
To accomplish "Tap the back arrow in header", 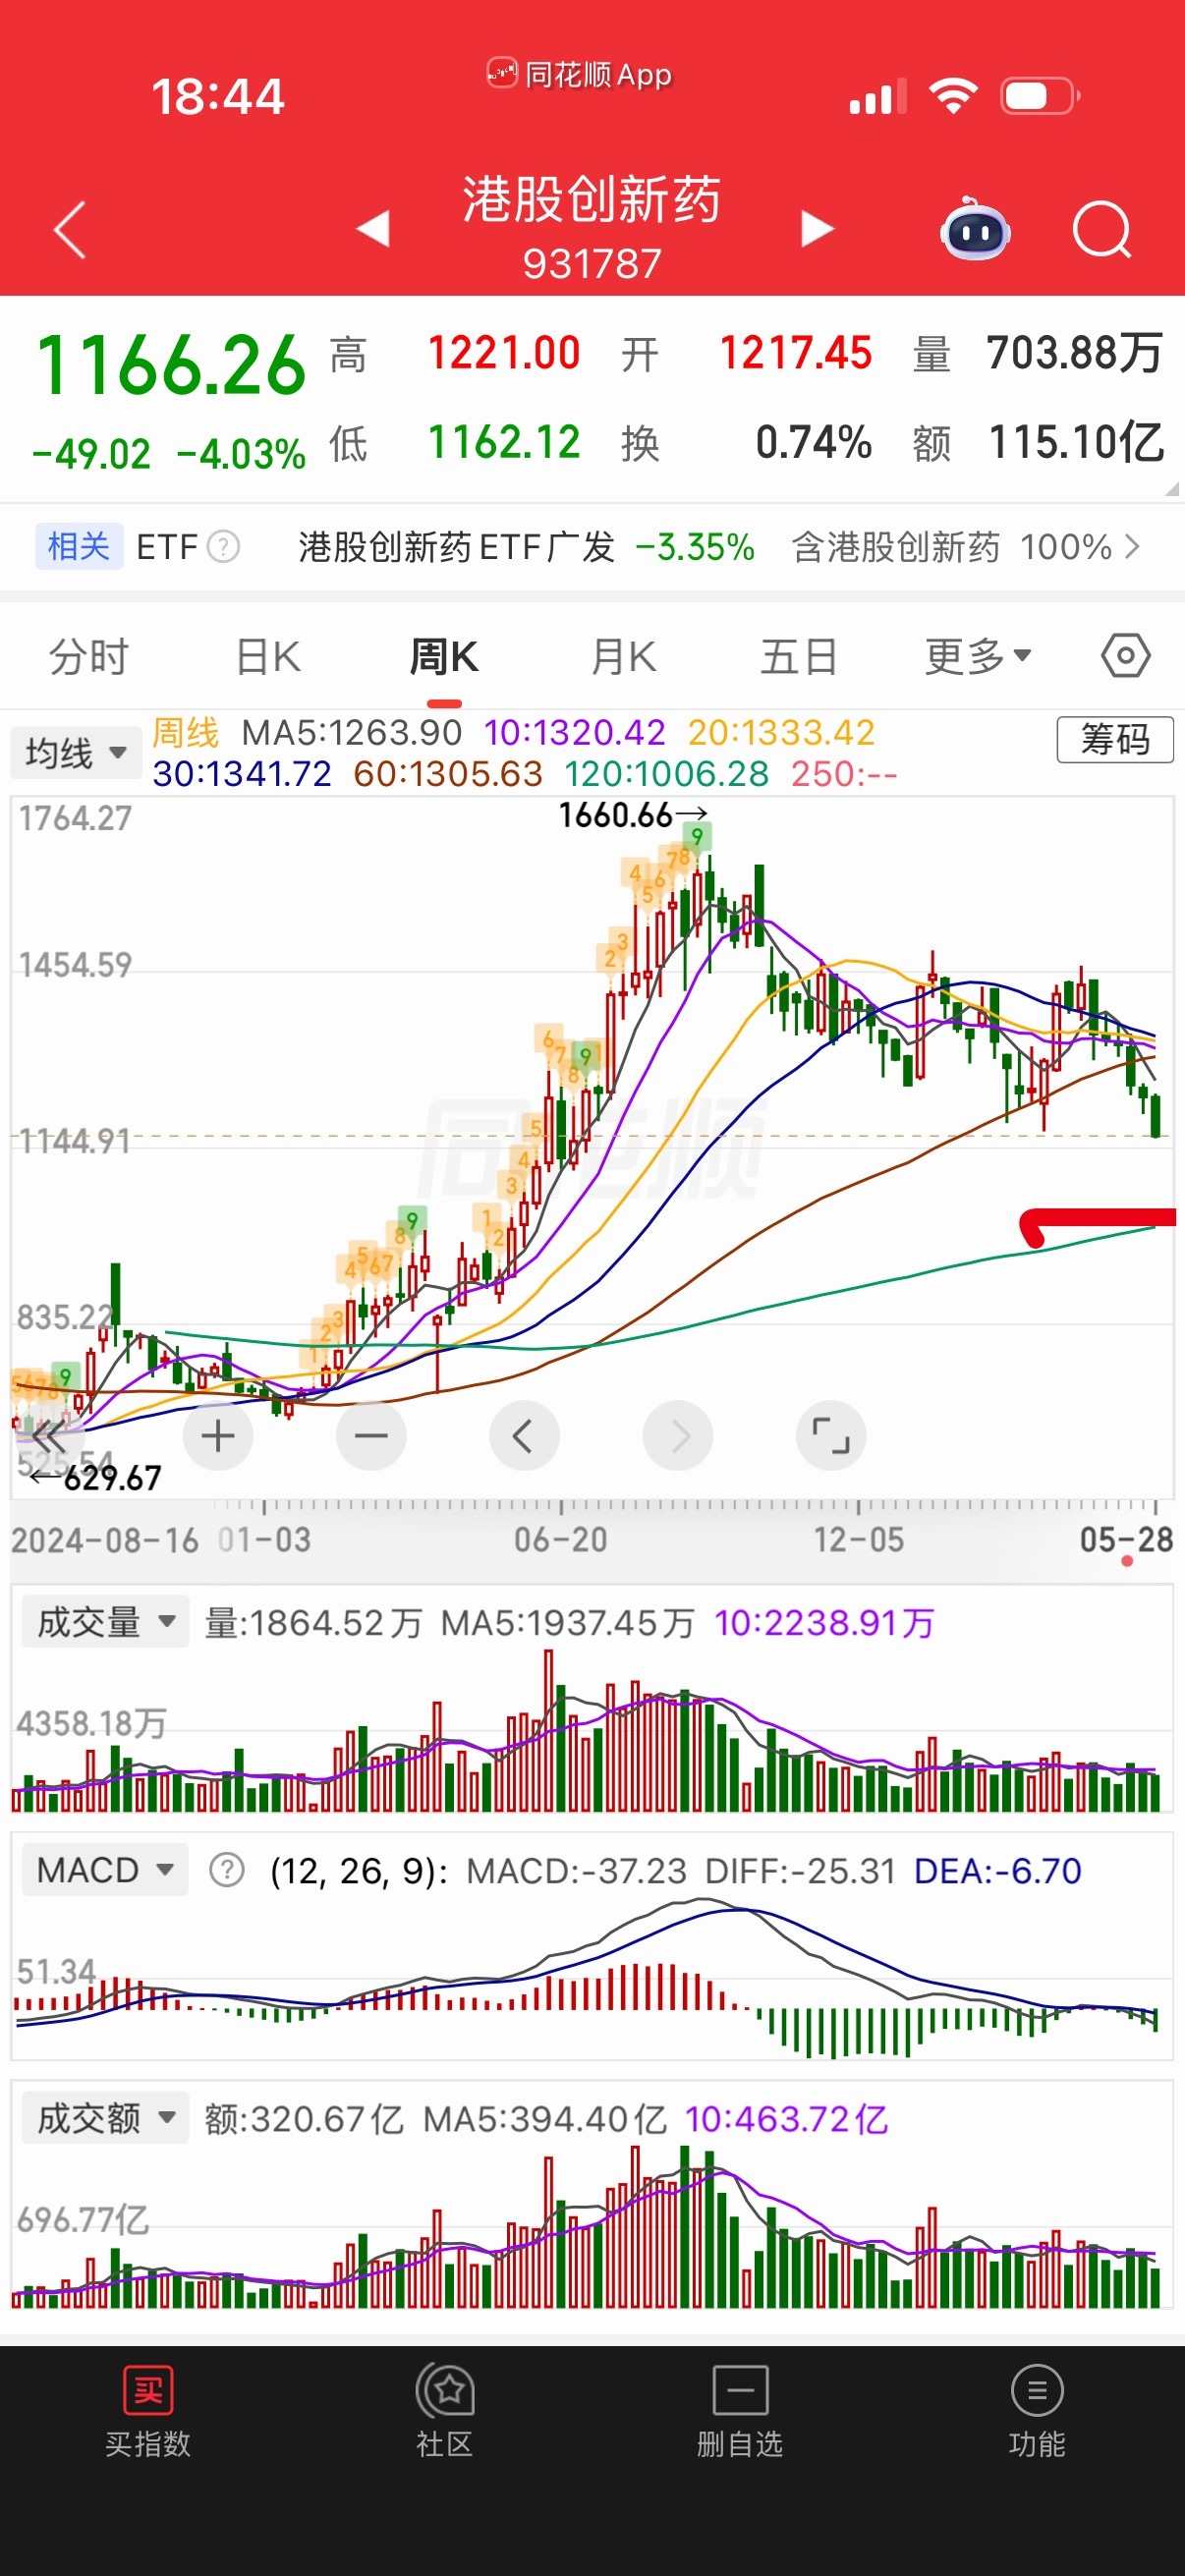I will tap(70, 230).
